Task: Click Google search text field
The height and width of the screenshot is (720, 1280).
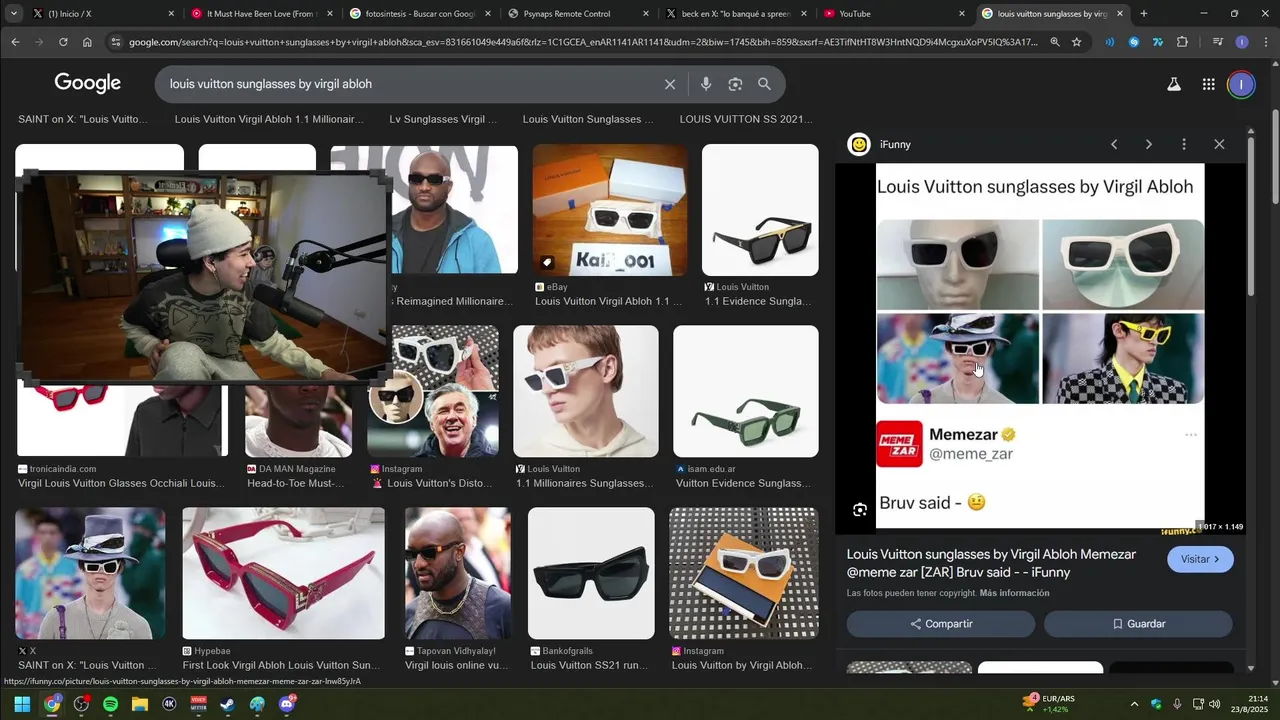Action: pyautogui.click(x=410, y=85)
